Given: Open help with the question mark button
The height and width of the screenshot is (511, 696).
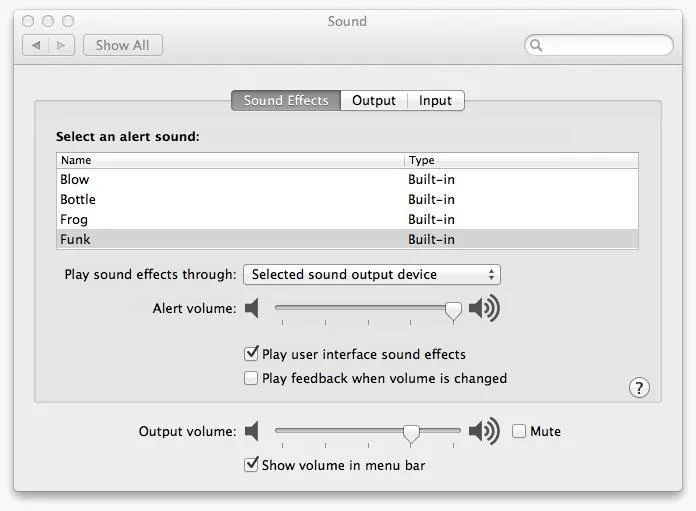Looking at the screenshot, I should coord(639,388).
